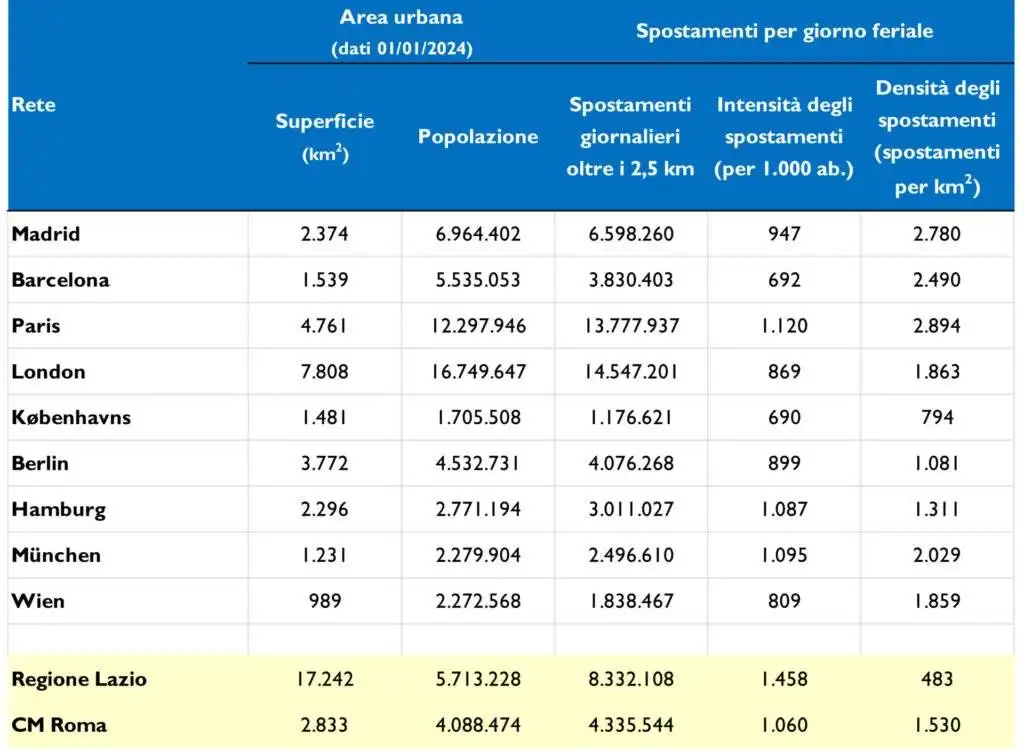This screenshot has height=751, width=1024.
Task: Click Berlin's daily trips value 4.076.268
Action: (x=630, y=464)
